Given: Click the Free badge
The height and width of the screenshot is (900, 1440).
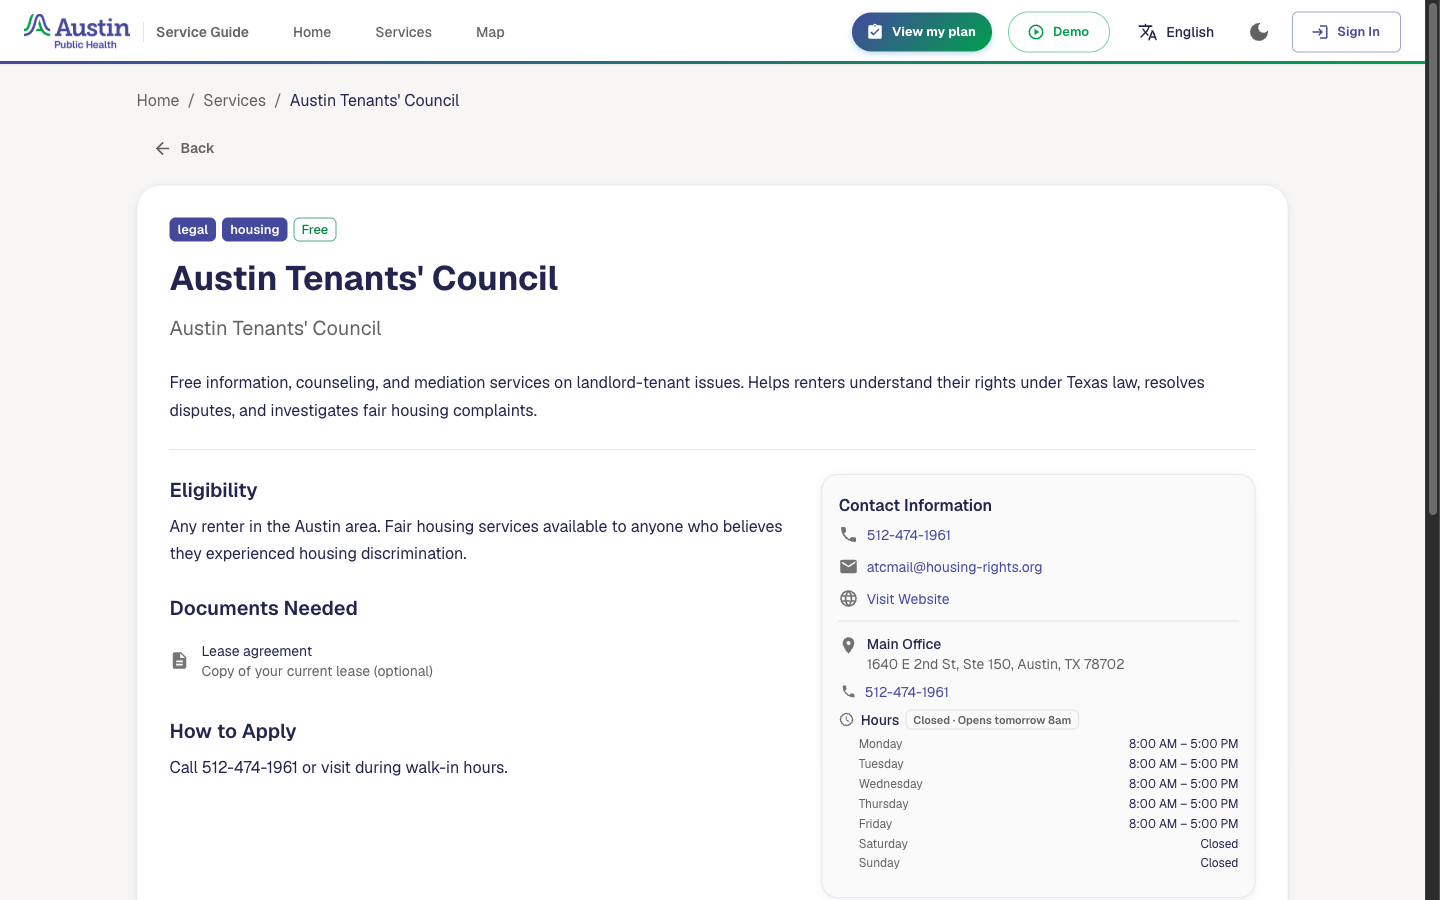Looking at the screenshot, I should click(x=315, y=230).
